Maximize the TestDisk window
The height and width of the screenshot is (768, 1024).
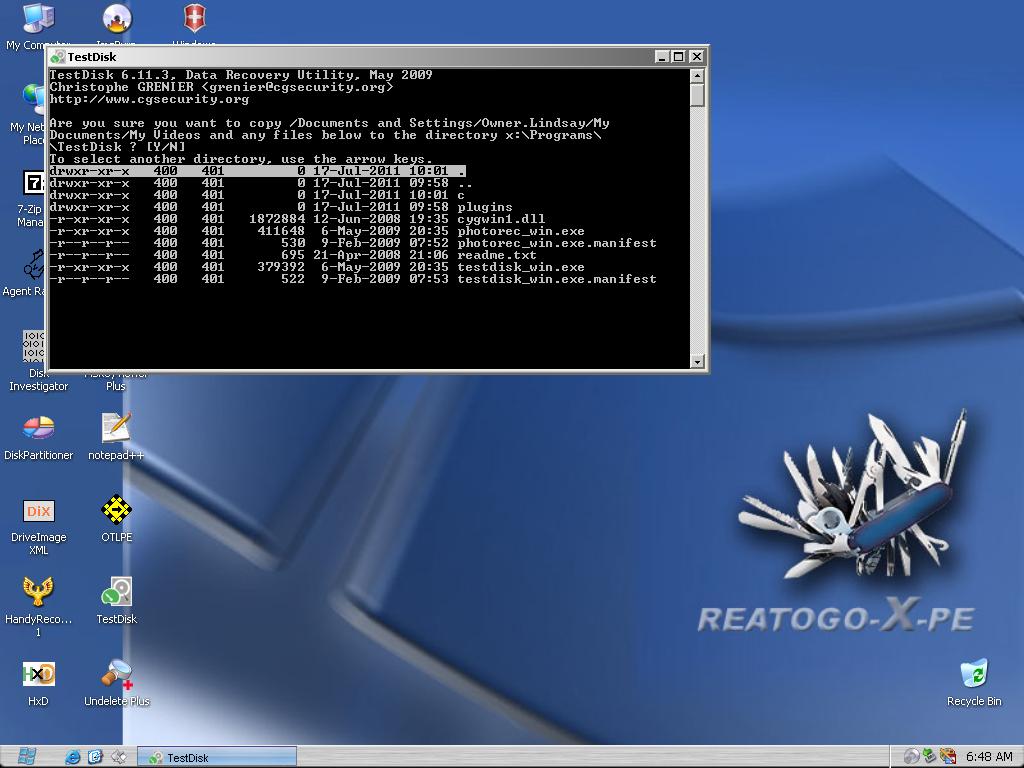click(x=679, y=57)
